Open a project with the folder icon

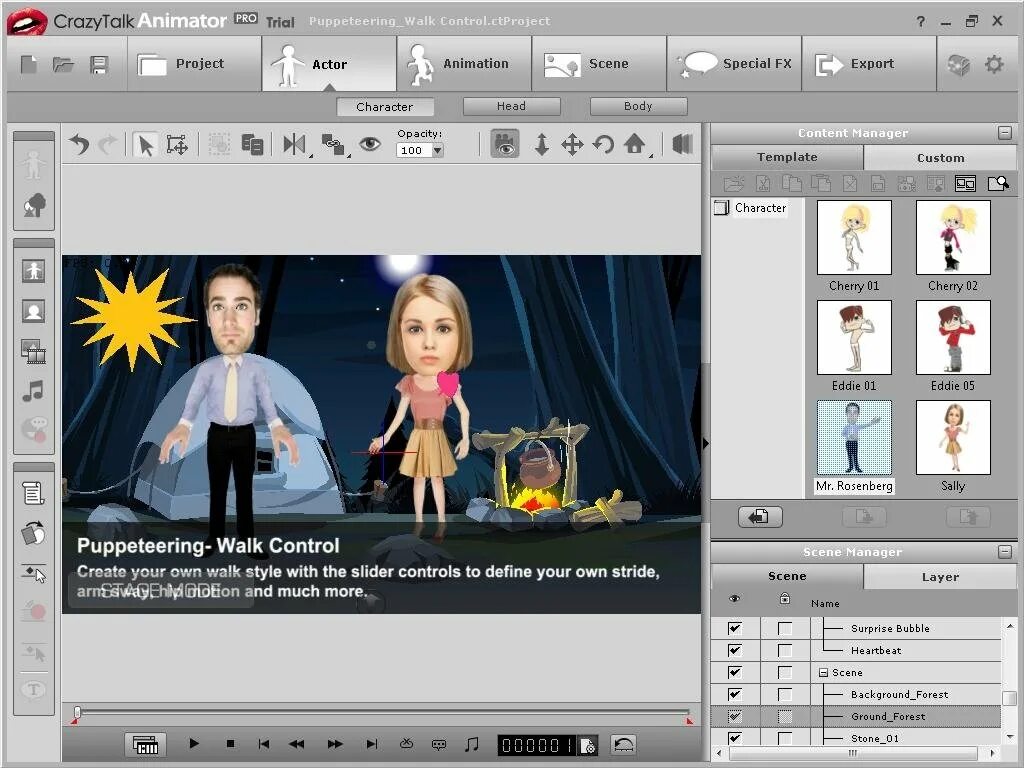click(x=63, y=64)
